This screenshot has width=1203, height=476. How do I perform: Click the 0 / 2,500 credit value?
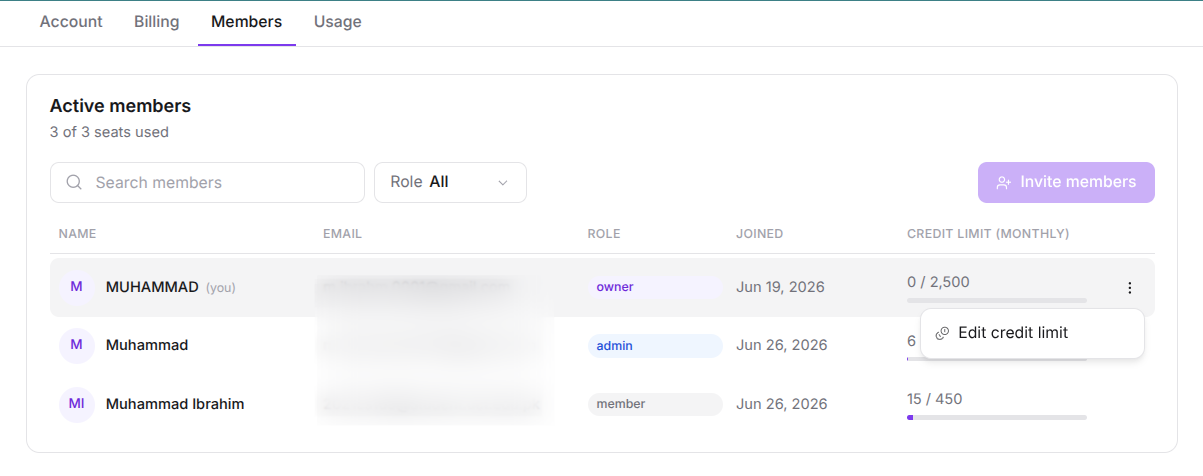938,282
